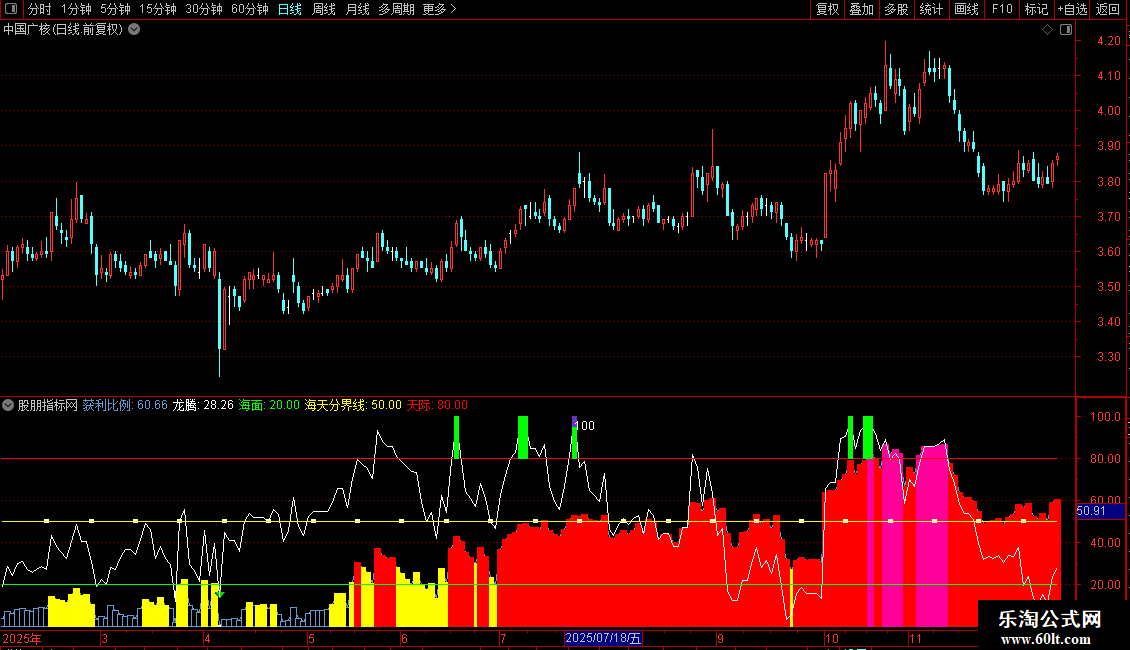Click the 2025/07/18/五 date marker
Screen dimensions: 1130x650
(603, 638)
